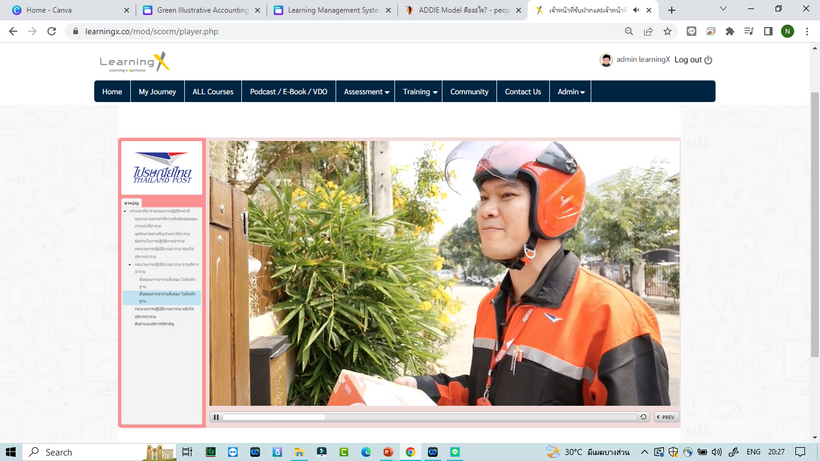Screen dimensions: 820x461
Task: Open the Chrome extensions puzzle icon
Action: [729, 31]
